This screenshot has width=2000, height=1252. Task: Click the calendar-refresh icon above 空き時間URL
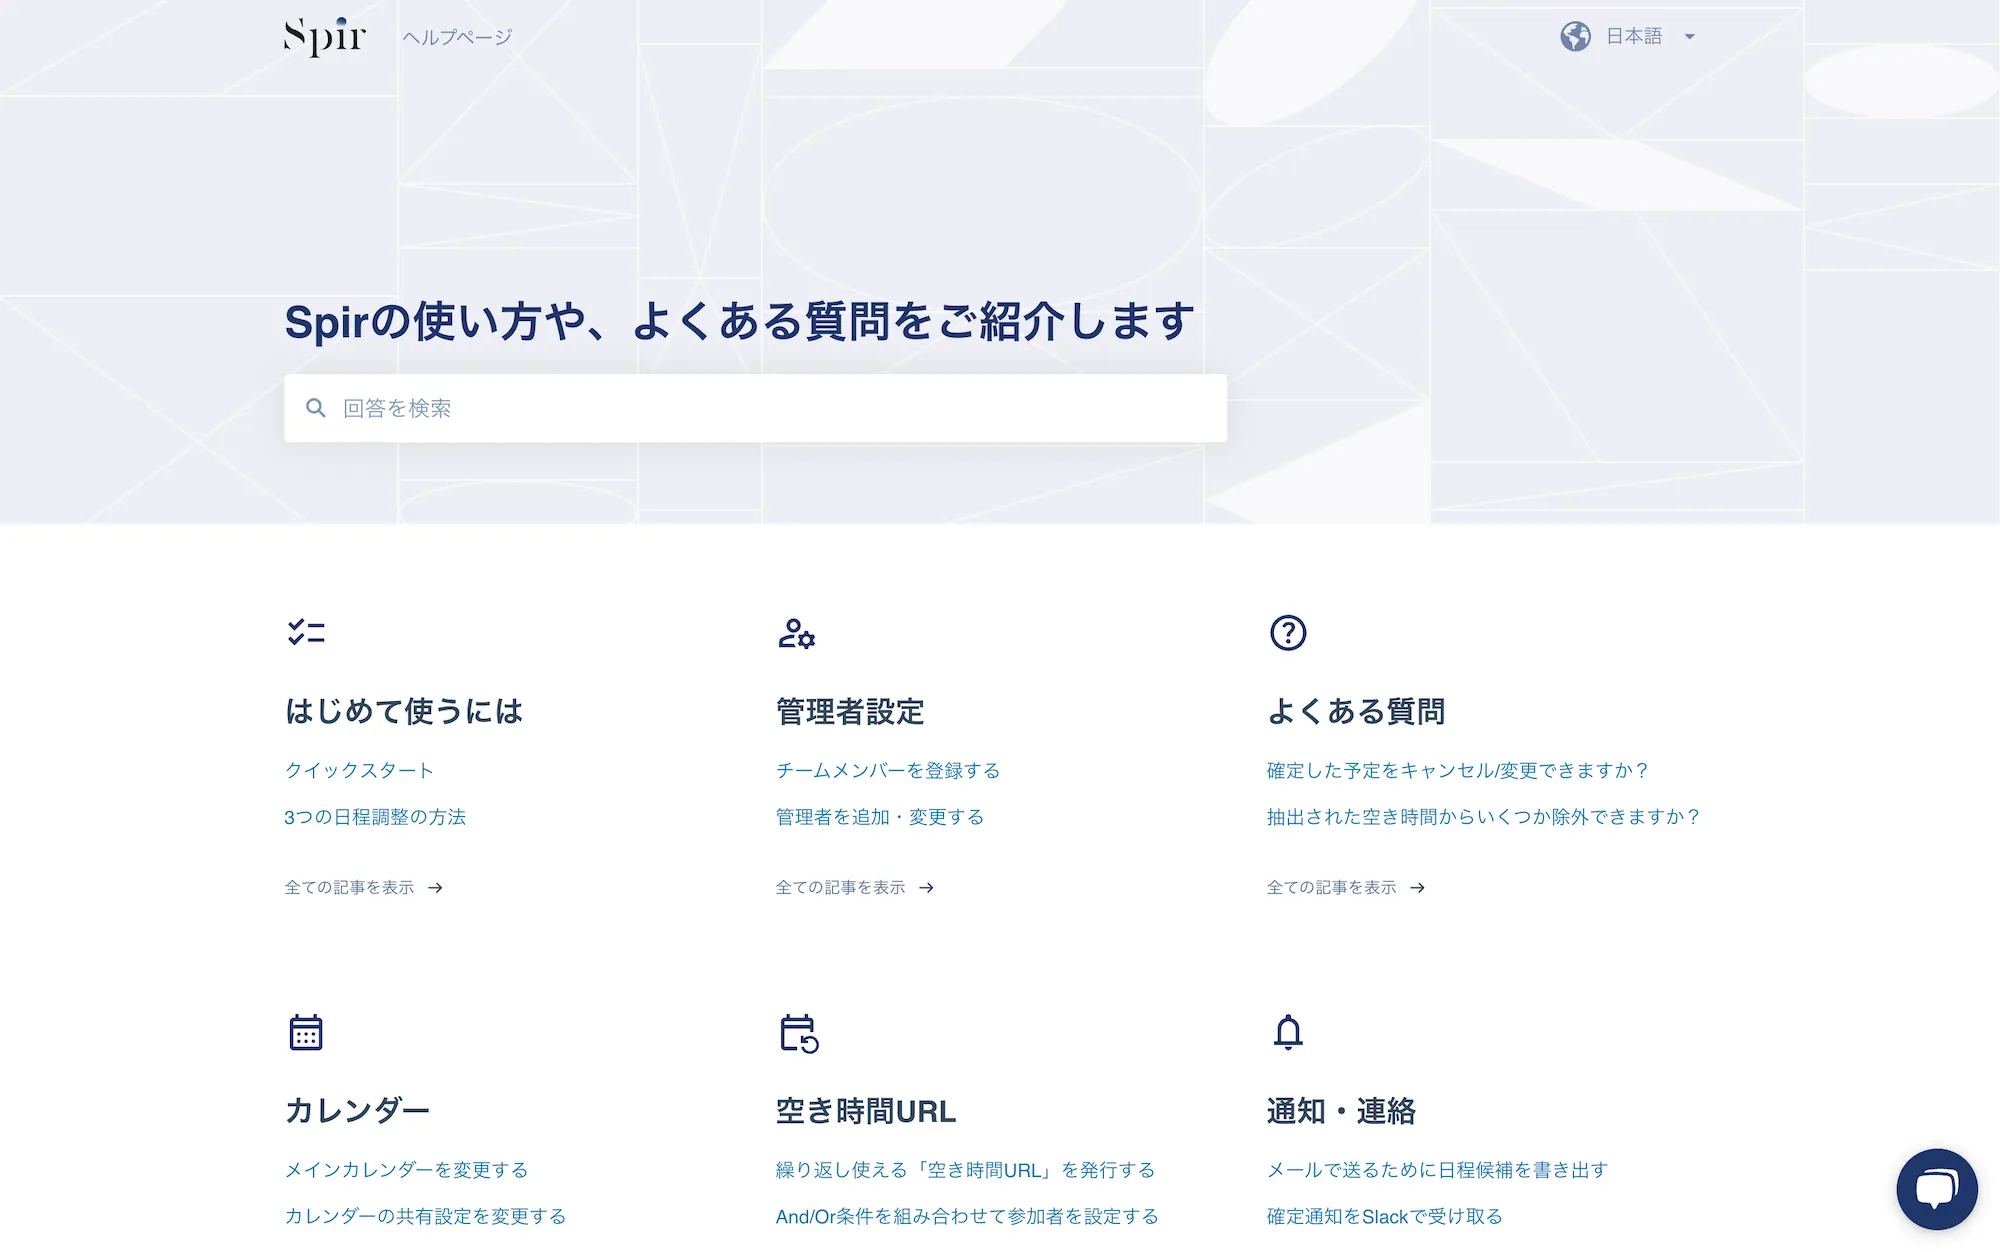[799, 1033]
